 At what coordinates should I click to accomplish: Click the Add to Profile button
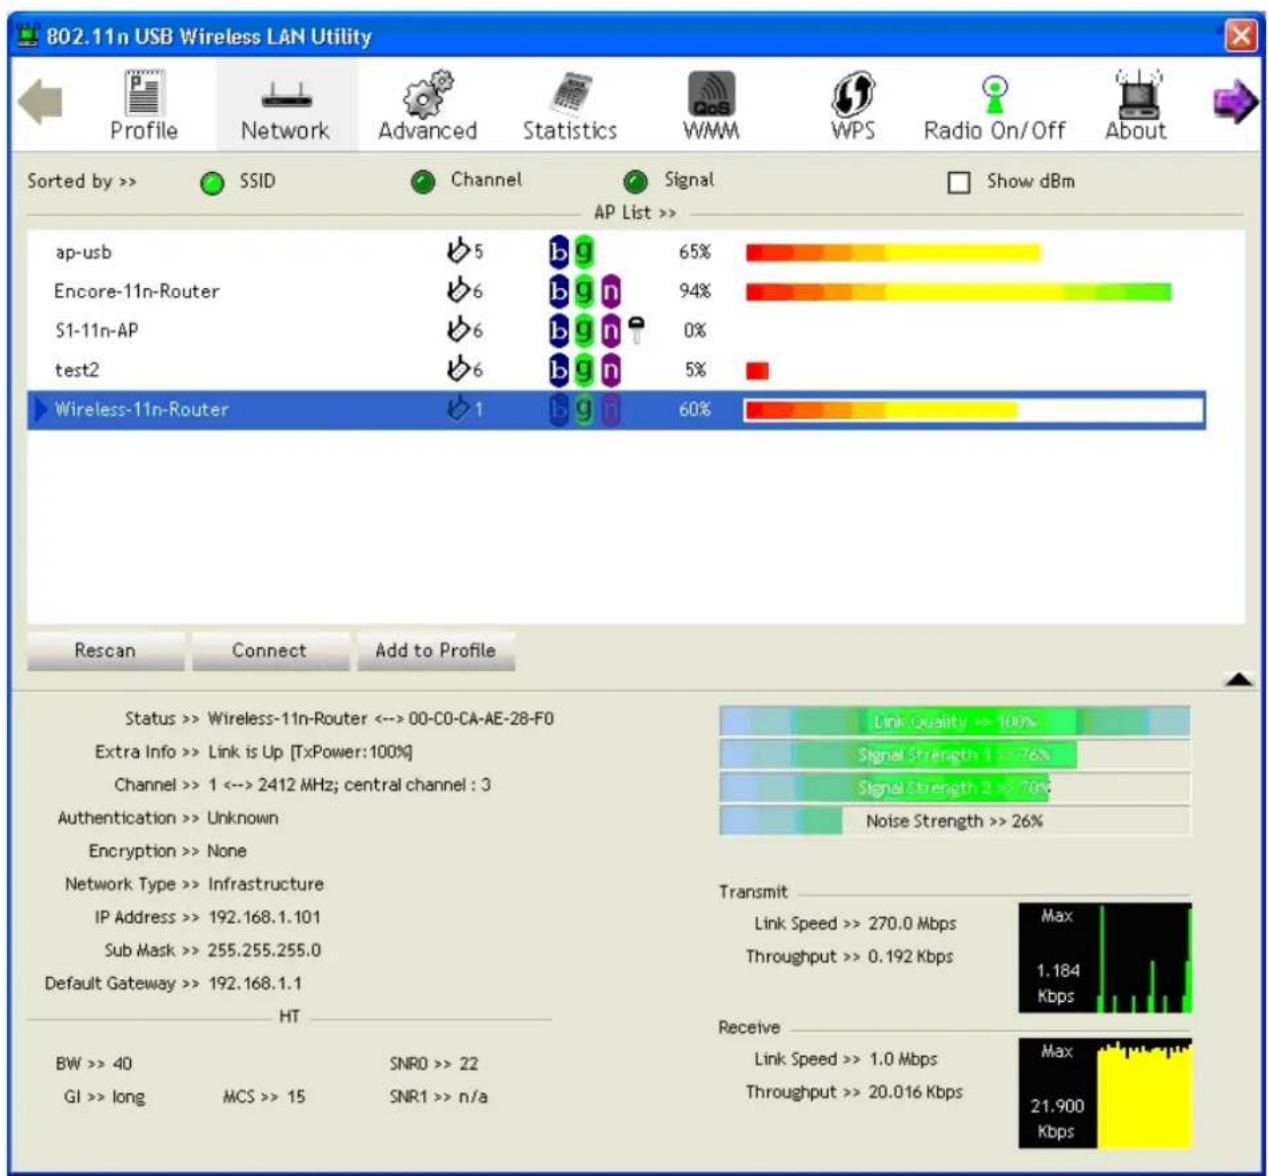pyautogui.click(x=436, y=650)
